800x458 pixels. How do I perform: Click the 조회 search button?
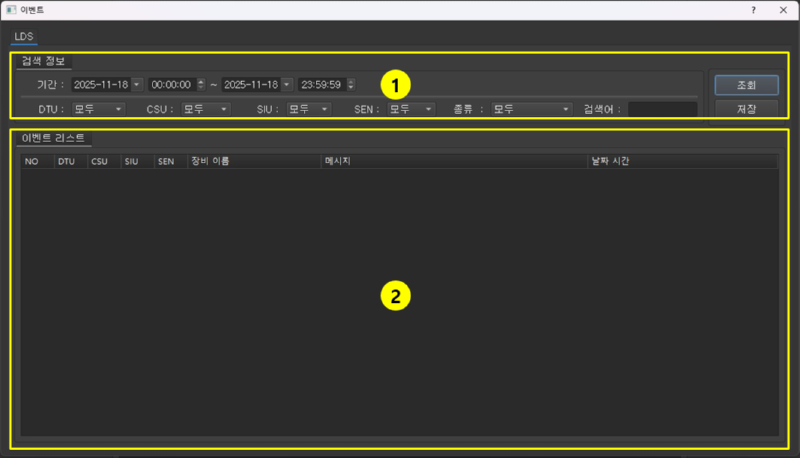(746, 85)
